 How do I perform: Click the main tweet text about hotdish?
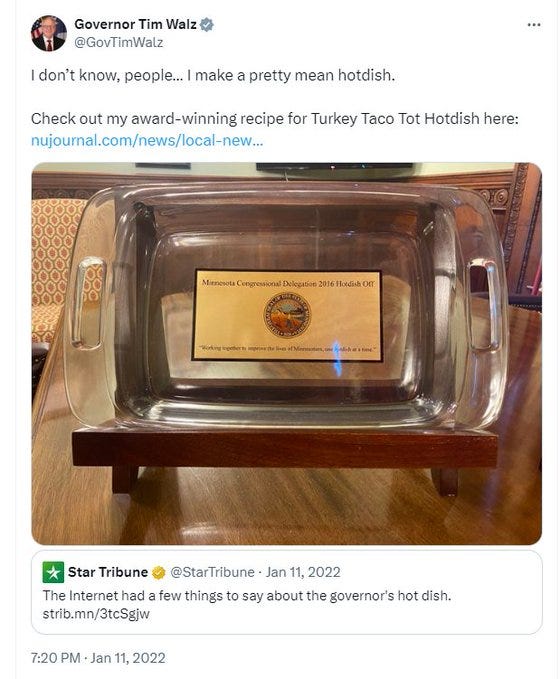tap(213, 75)
